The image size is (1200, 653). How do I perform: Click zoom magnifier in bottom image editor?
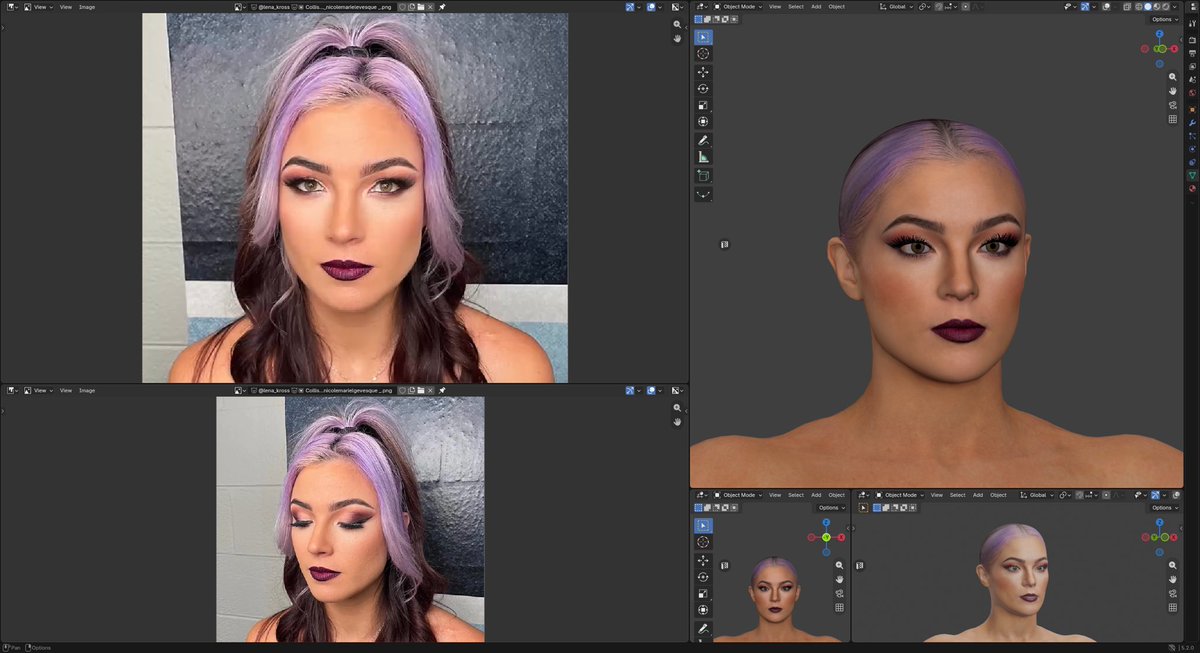tap(677, 408)
